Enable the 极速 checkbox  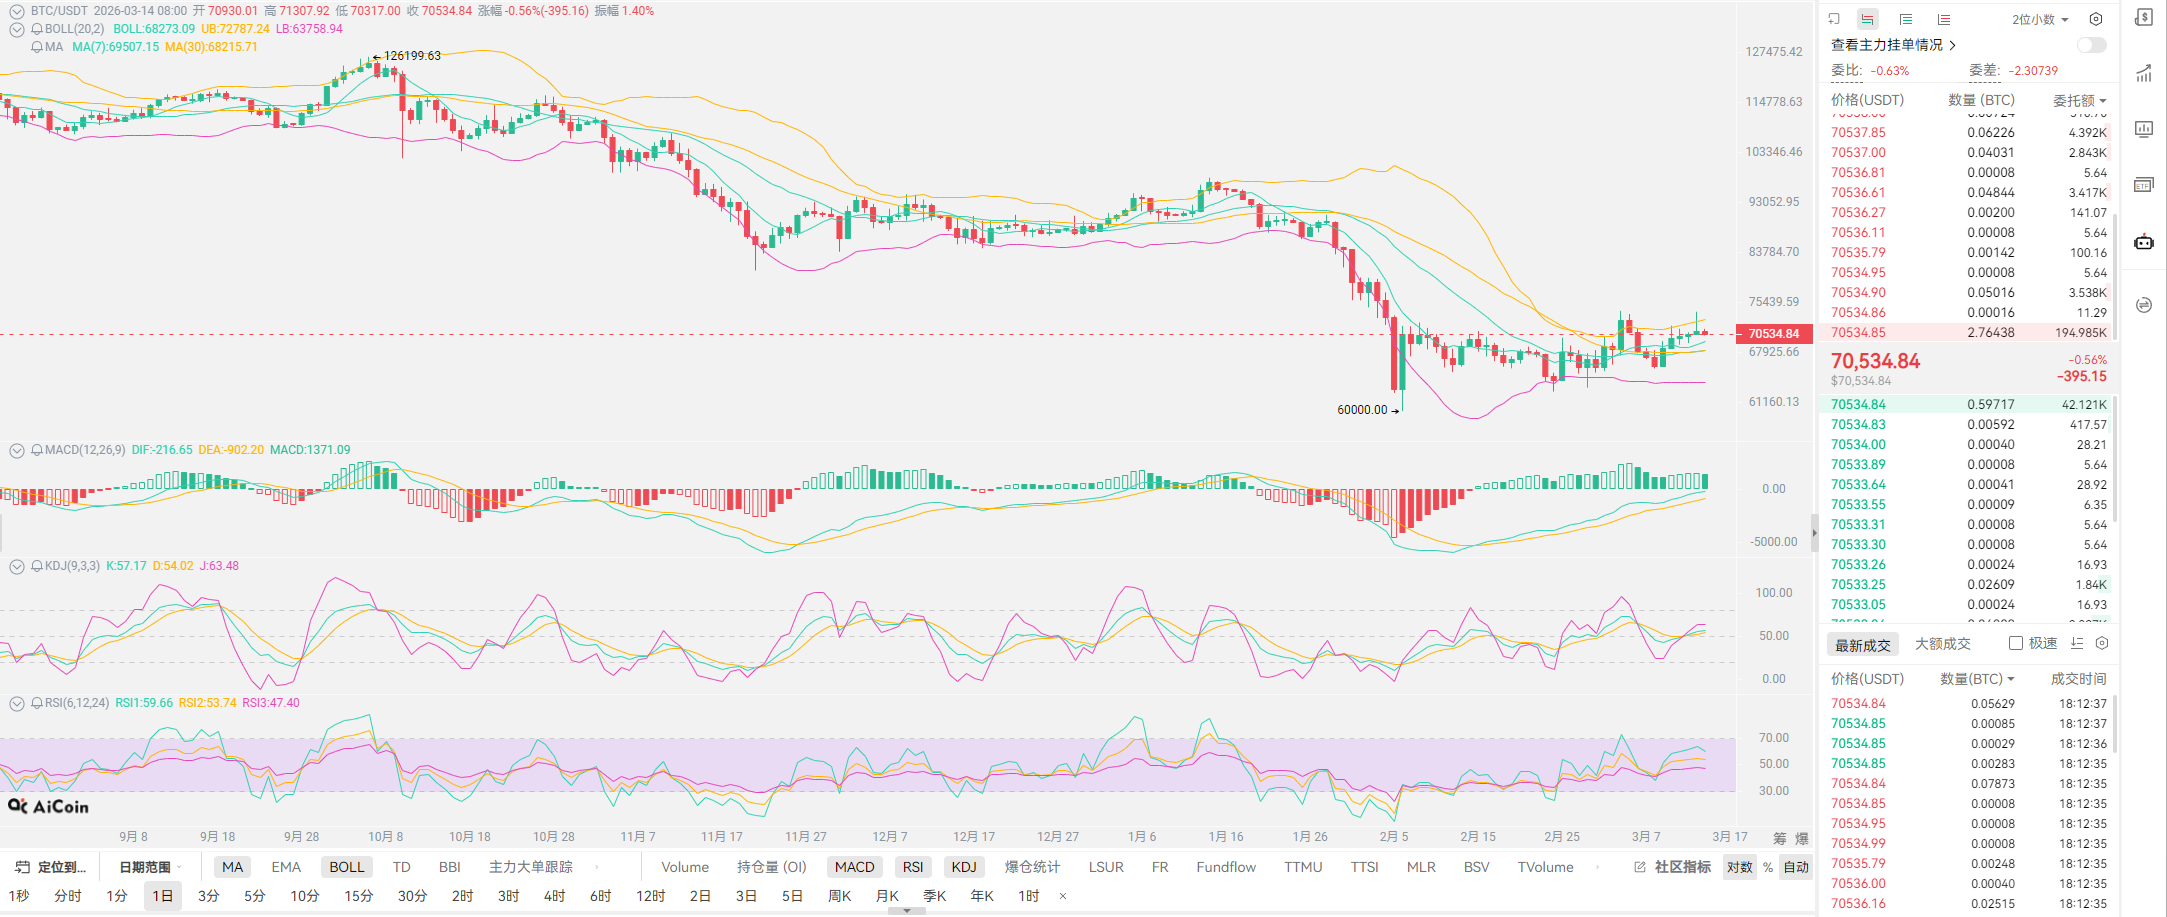coord(2016,643)
